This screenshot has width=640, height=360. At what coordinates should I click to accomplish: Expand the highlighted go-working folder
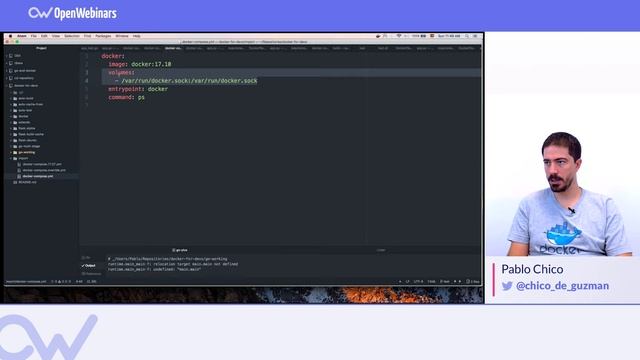click(27, 152)
